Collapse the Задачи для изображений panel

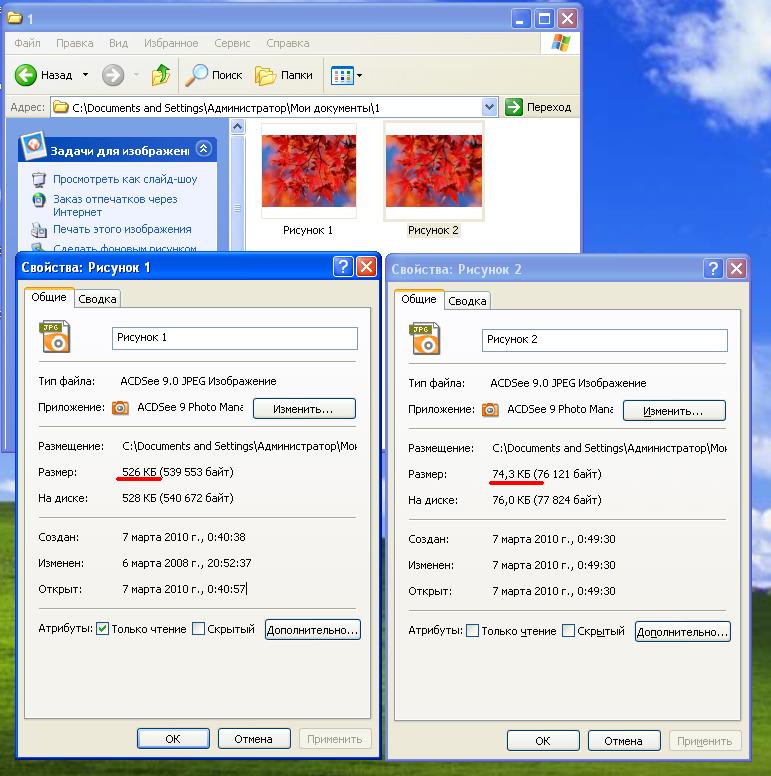pos(203,149)
